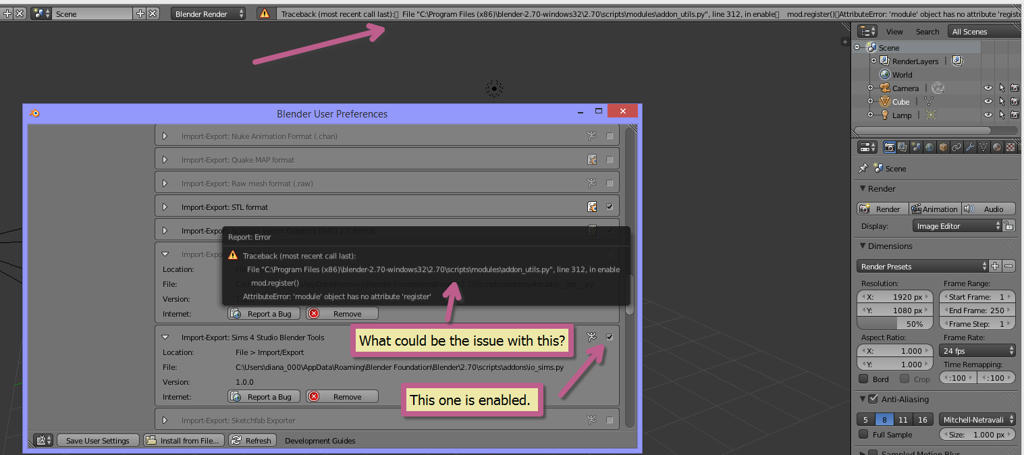The height and width of the screenshot is (455, 1024).
Task: Open the render layers properties tab
Action: [902, 148]
